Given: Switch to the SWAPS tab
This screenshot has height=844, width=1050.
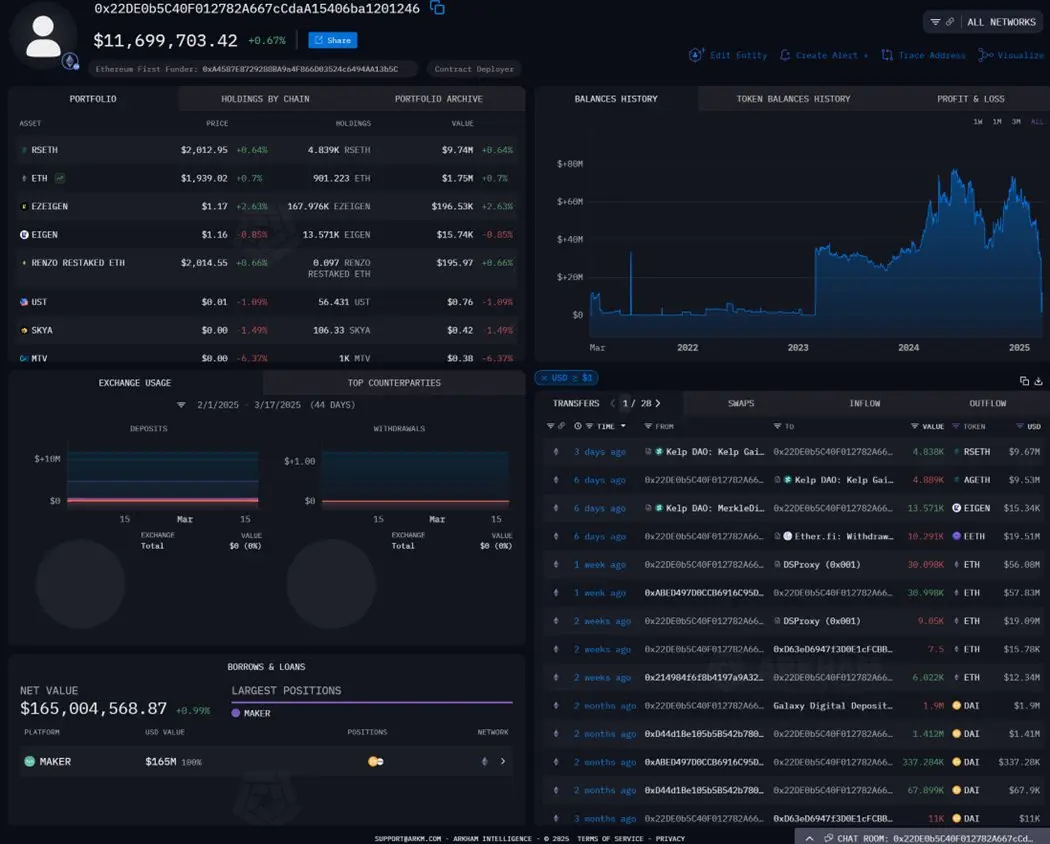Looking at the screenshot, I should coord(741,403).
